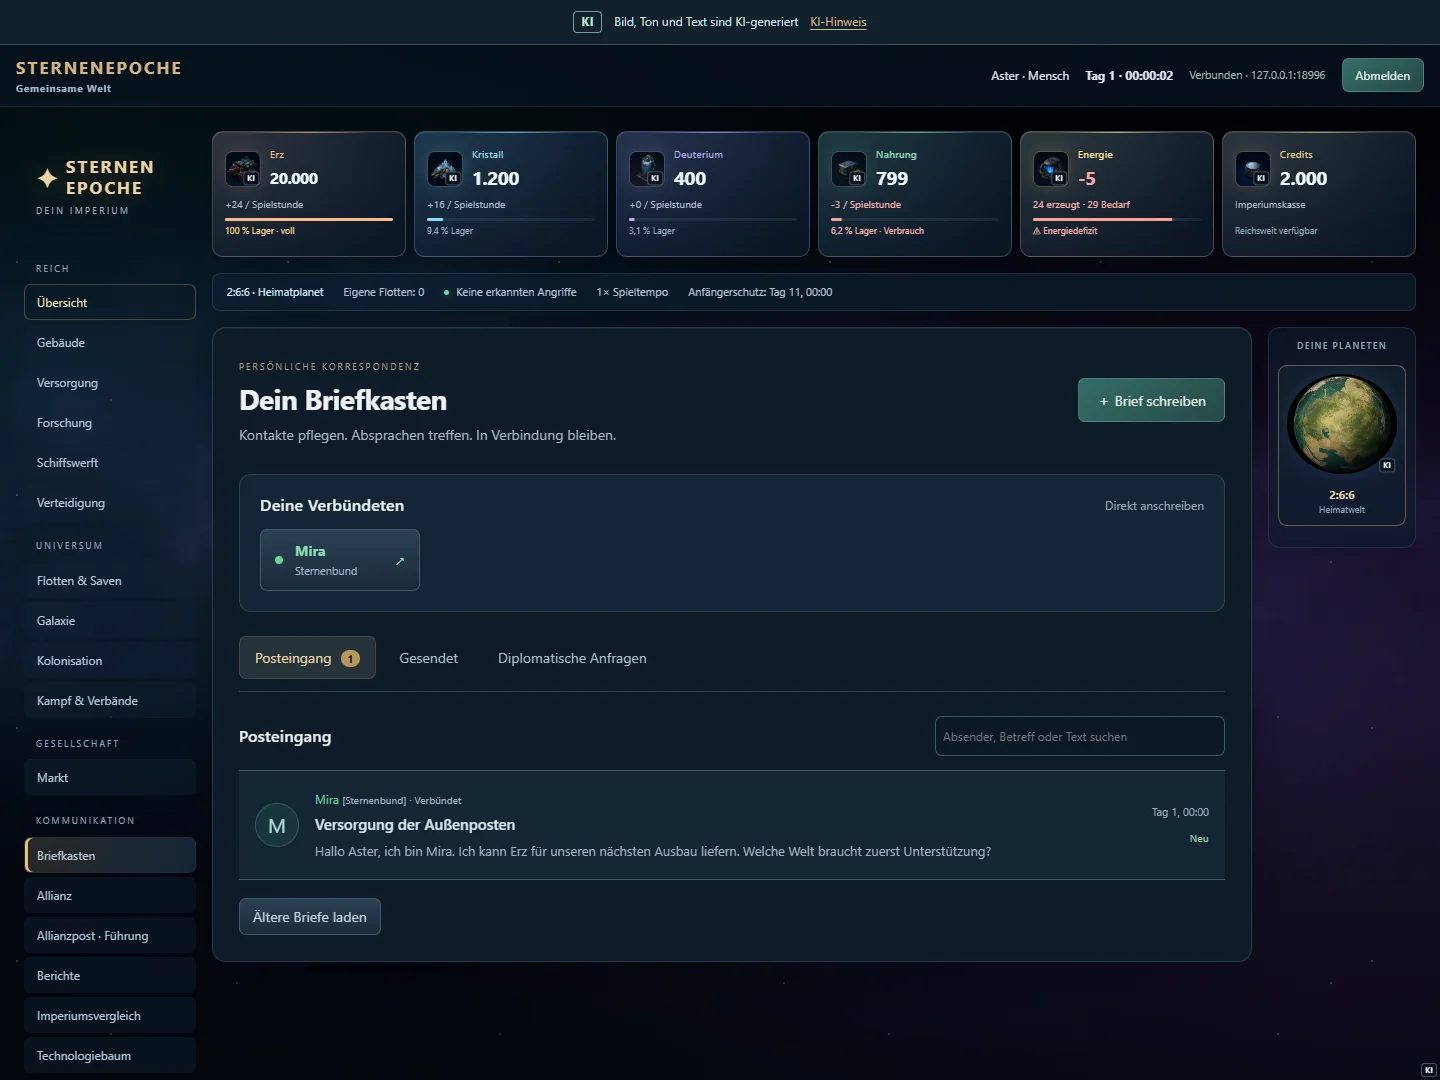Open Imperiumsvergleich
This screenshot has height=1080, width=1440.
(x=110, y=1016)
